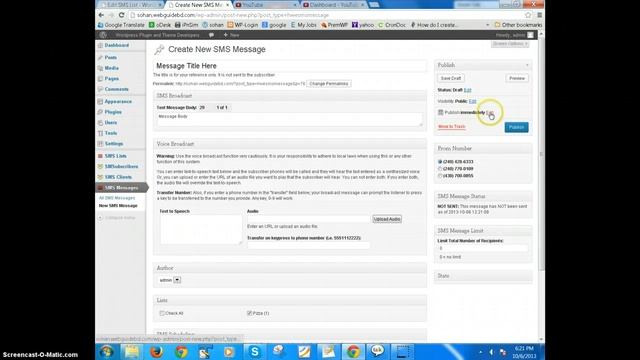Screen dimensions: 640x360
Task: Click the transfer phone number field
Action: point(309,245)
